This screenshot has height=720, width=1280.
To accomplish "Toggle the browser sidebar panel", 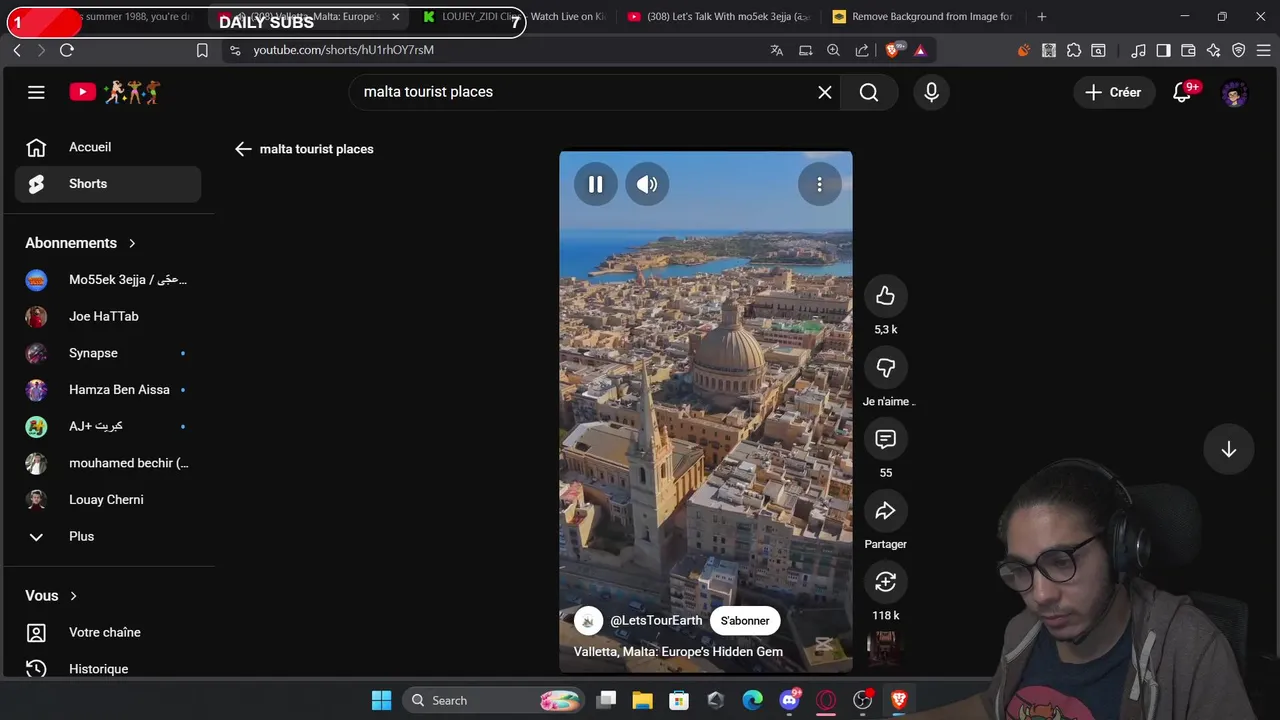I will coord(1163,50).
